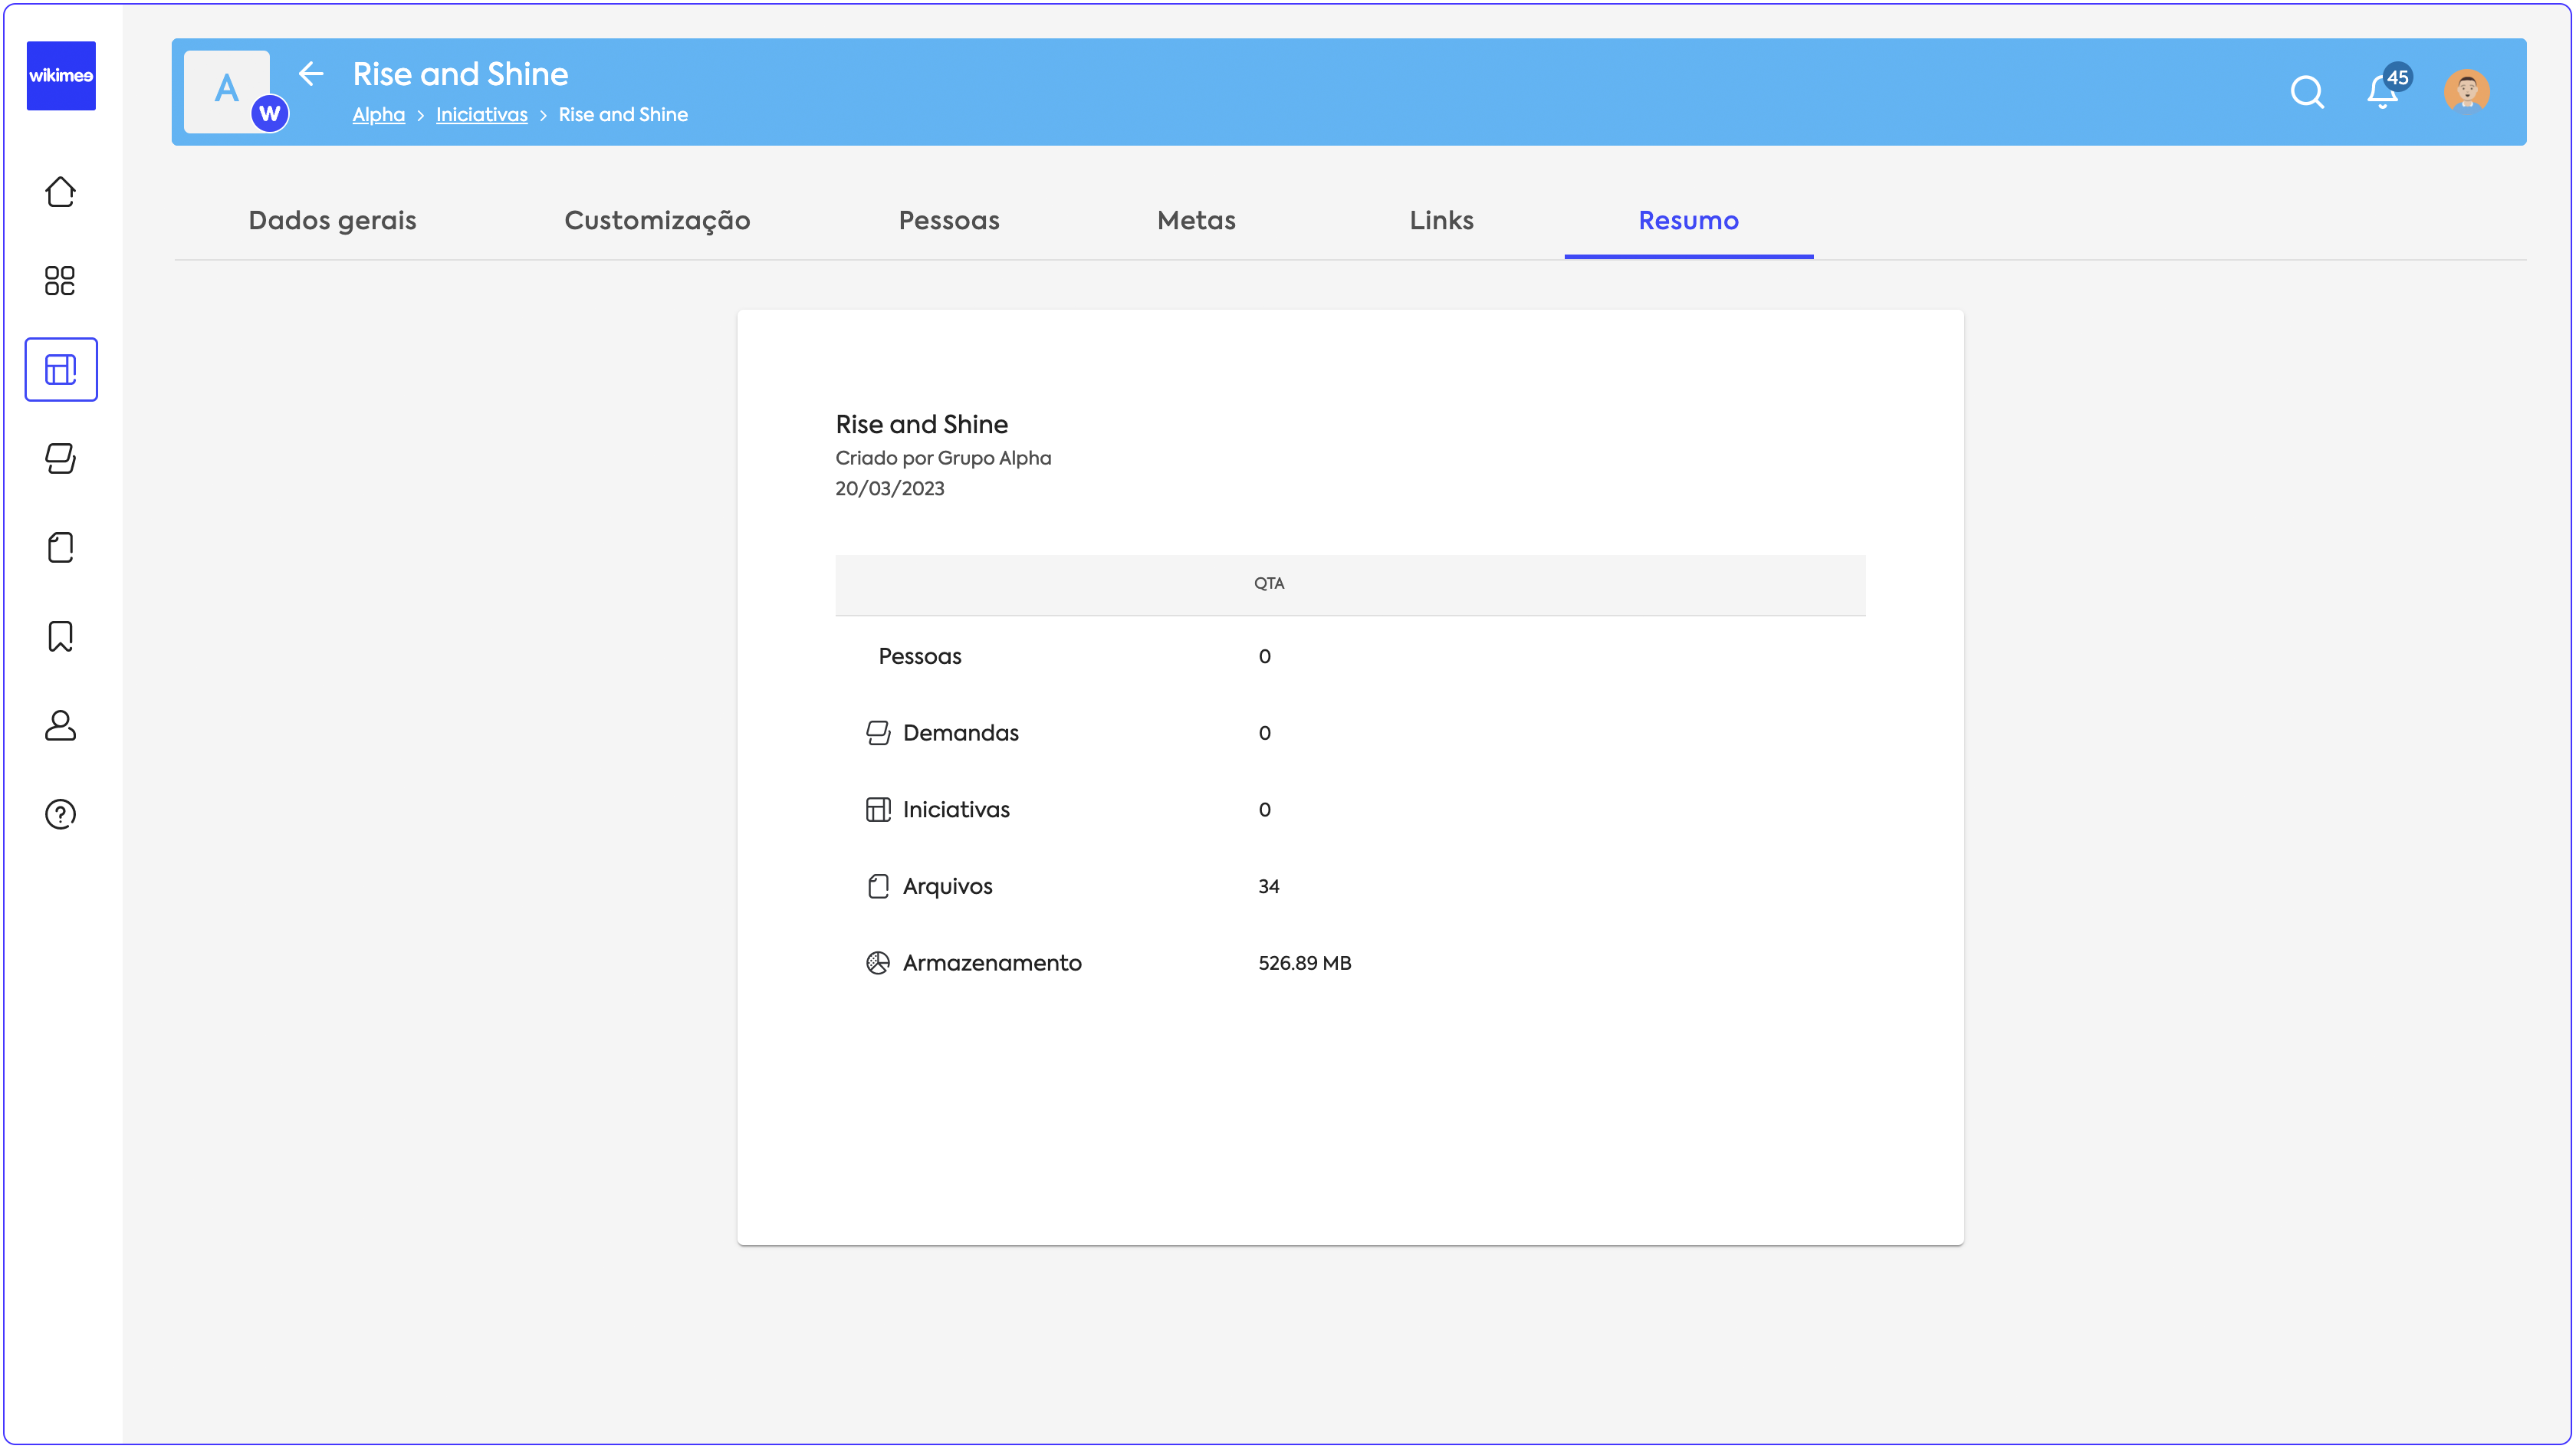Open the help question mark icon
2576x1449 pixels.
pos(61,815)
